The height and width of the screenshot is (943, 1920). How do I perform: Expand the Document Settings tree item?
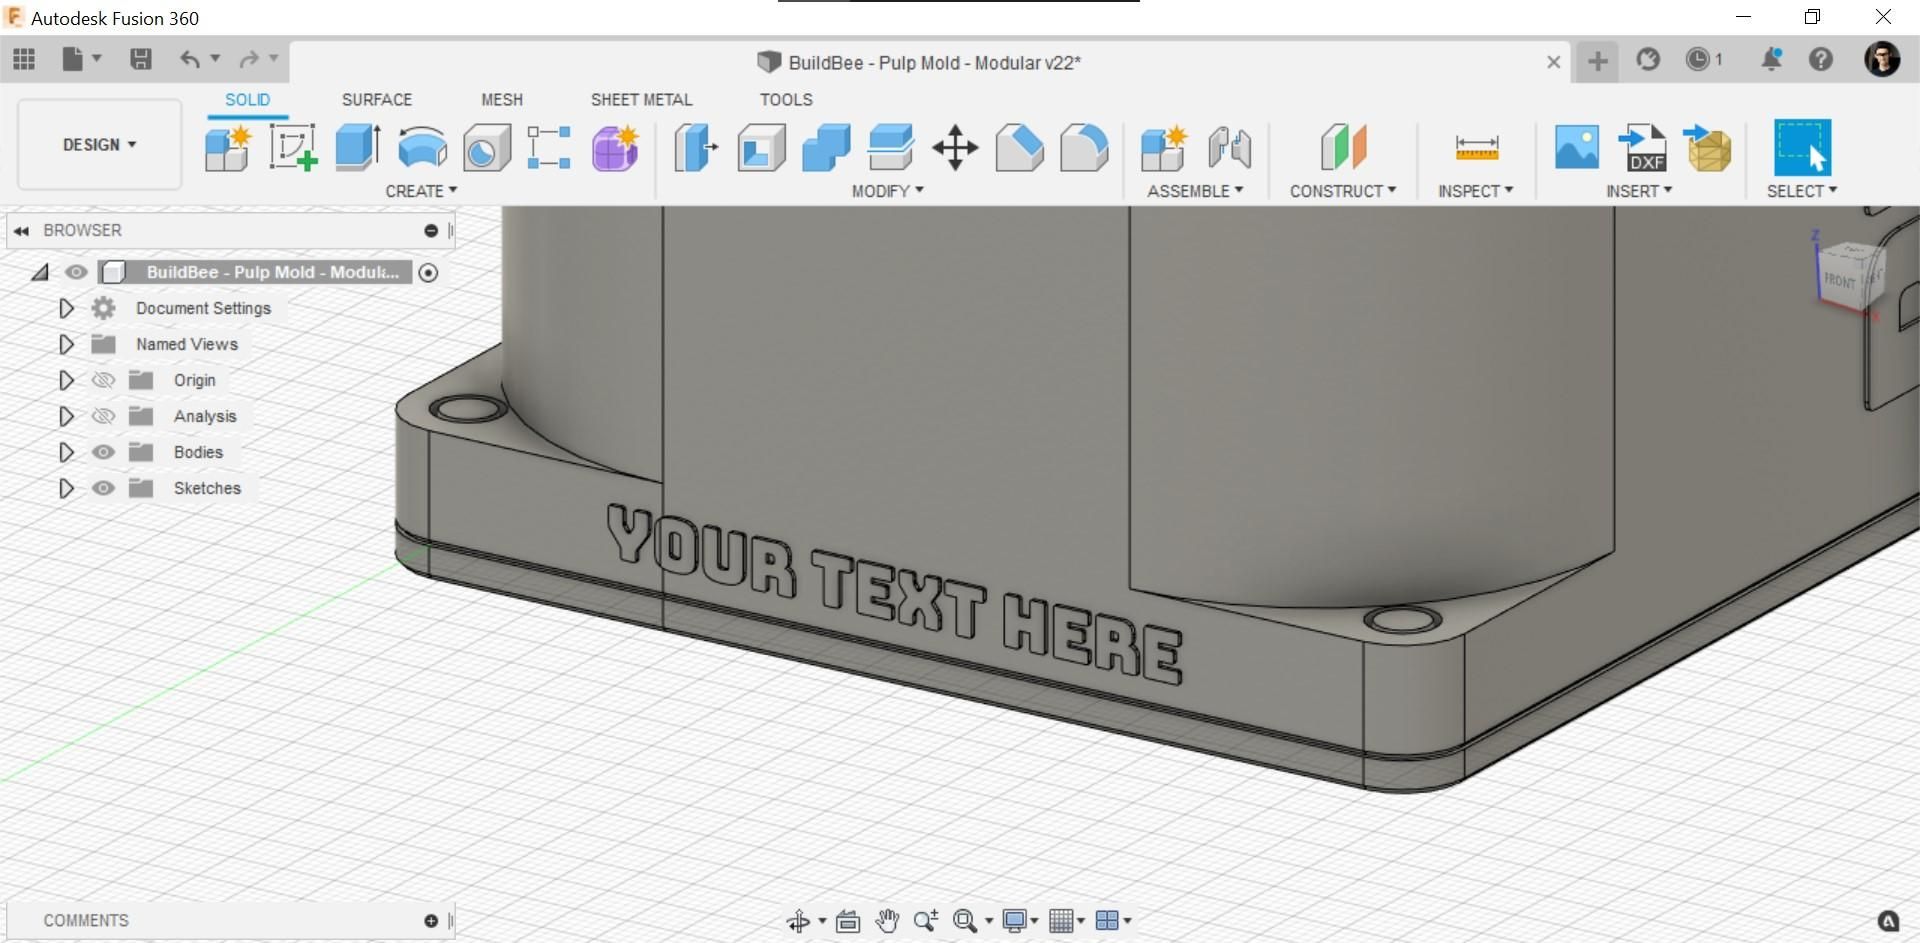pos(67,308)
